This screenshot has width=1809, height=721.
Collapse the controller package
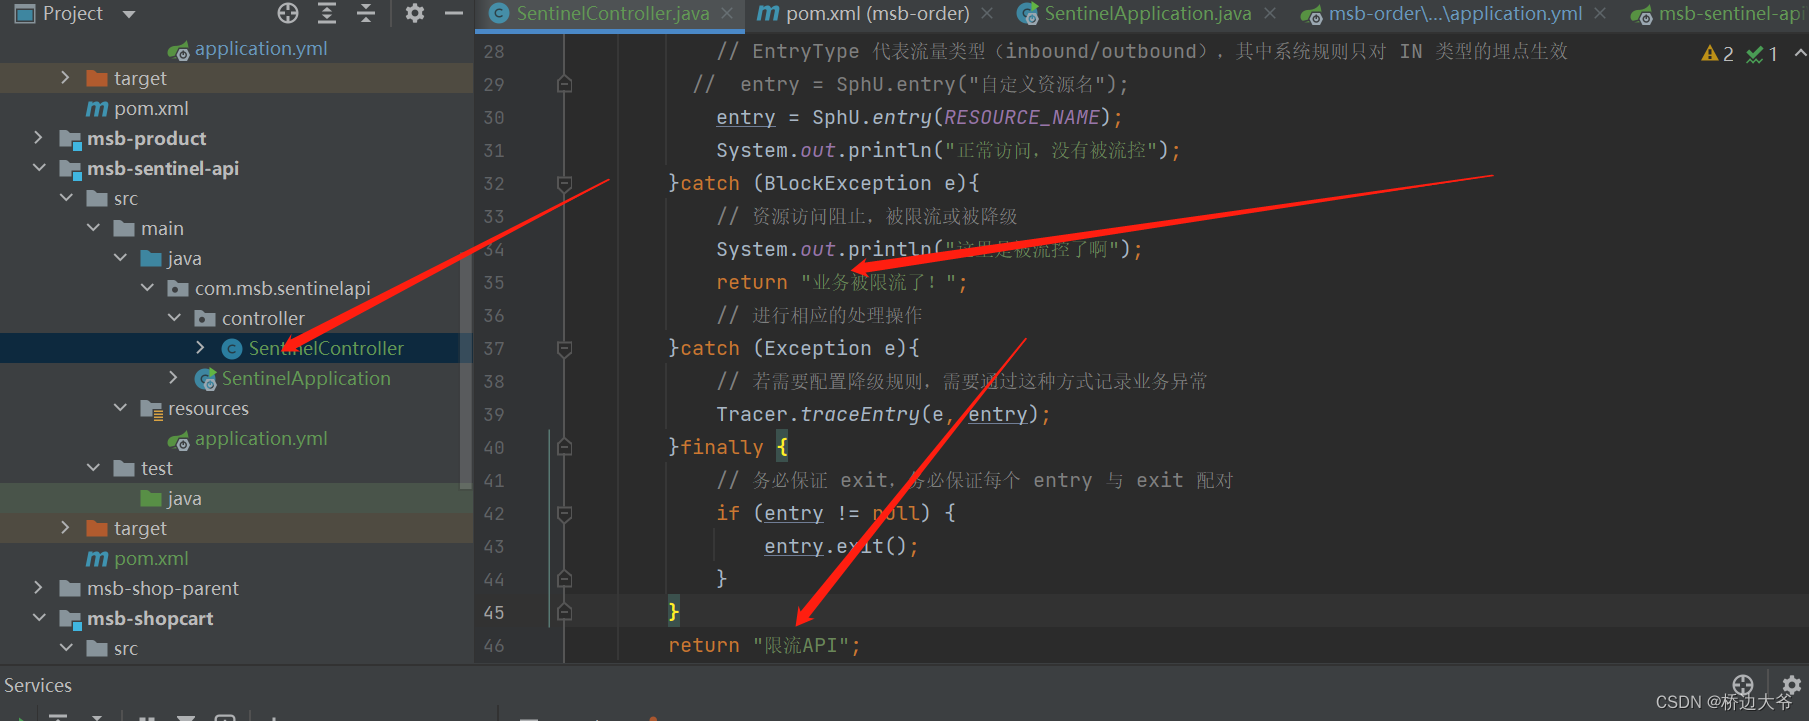(173, 318)
